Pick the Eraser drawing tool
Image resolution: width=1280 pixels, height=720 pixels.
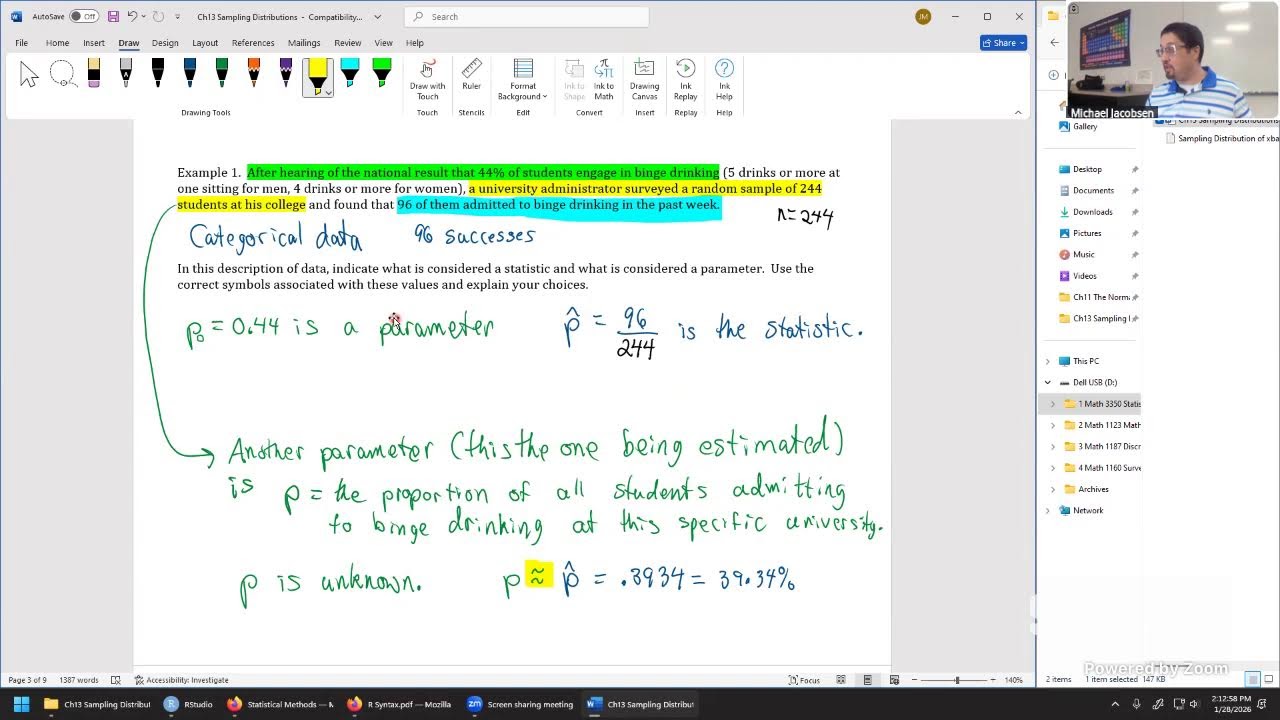(x=94, y=73)
